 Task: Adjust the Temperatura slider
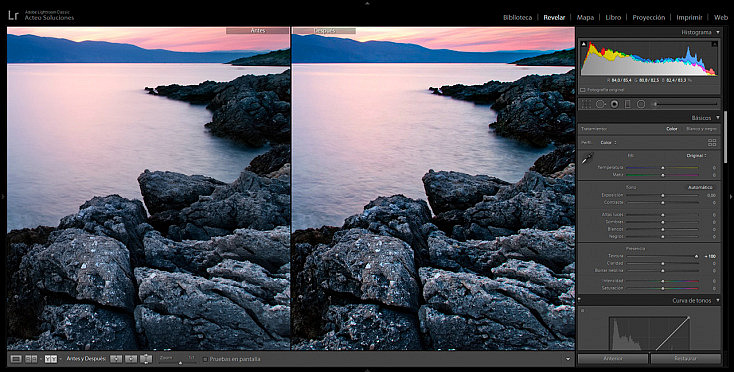[x=662, y=168]
